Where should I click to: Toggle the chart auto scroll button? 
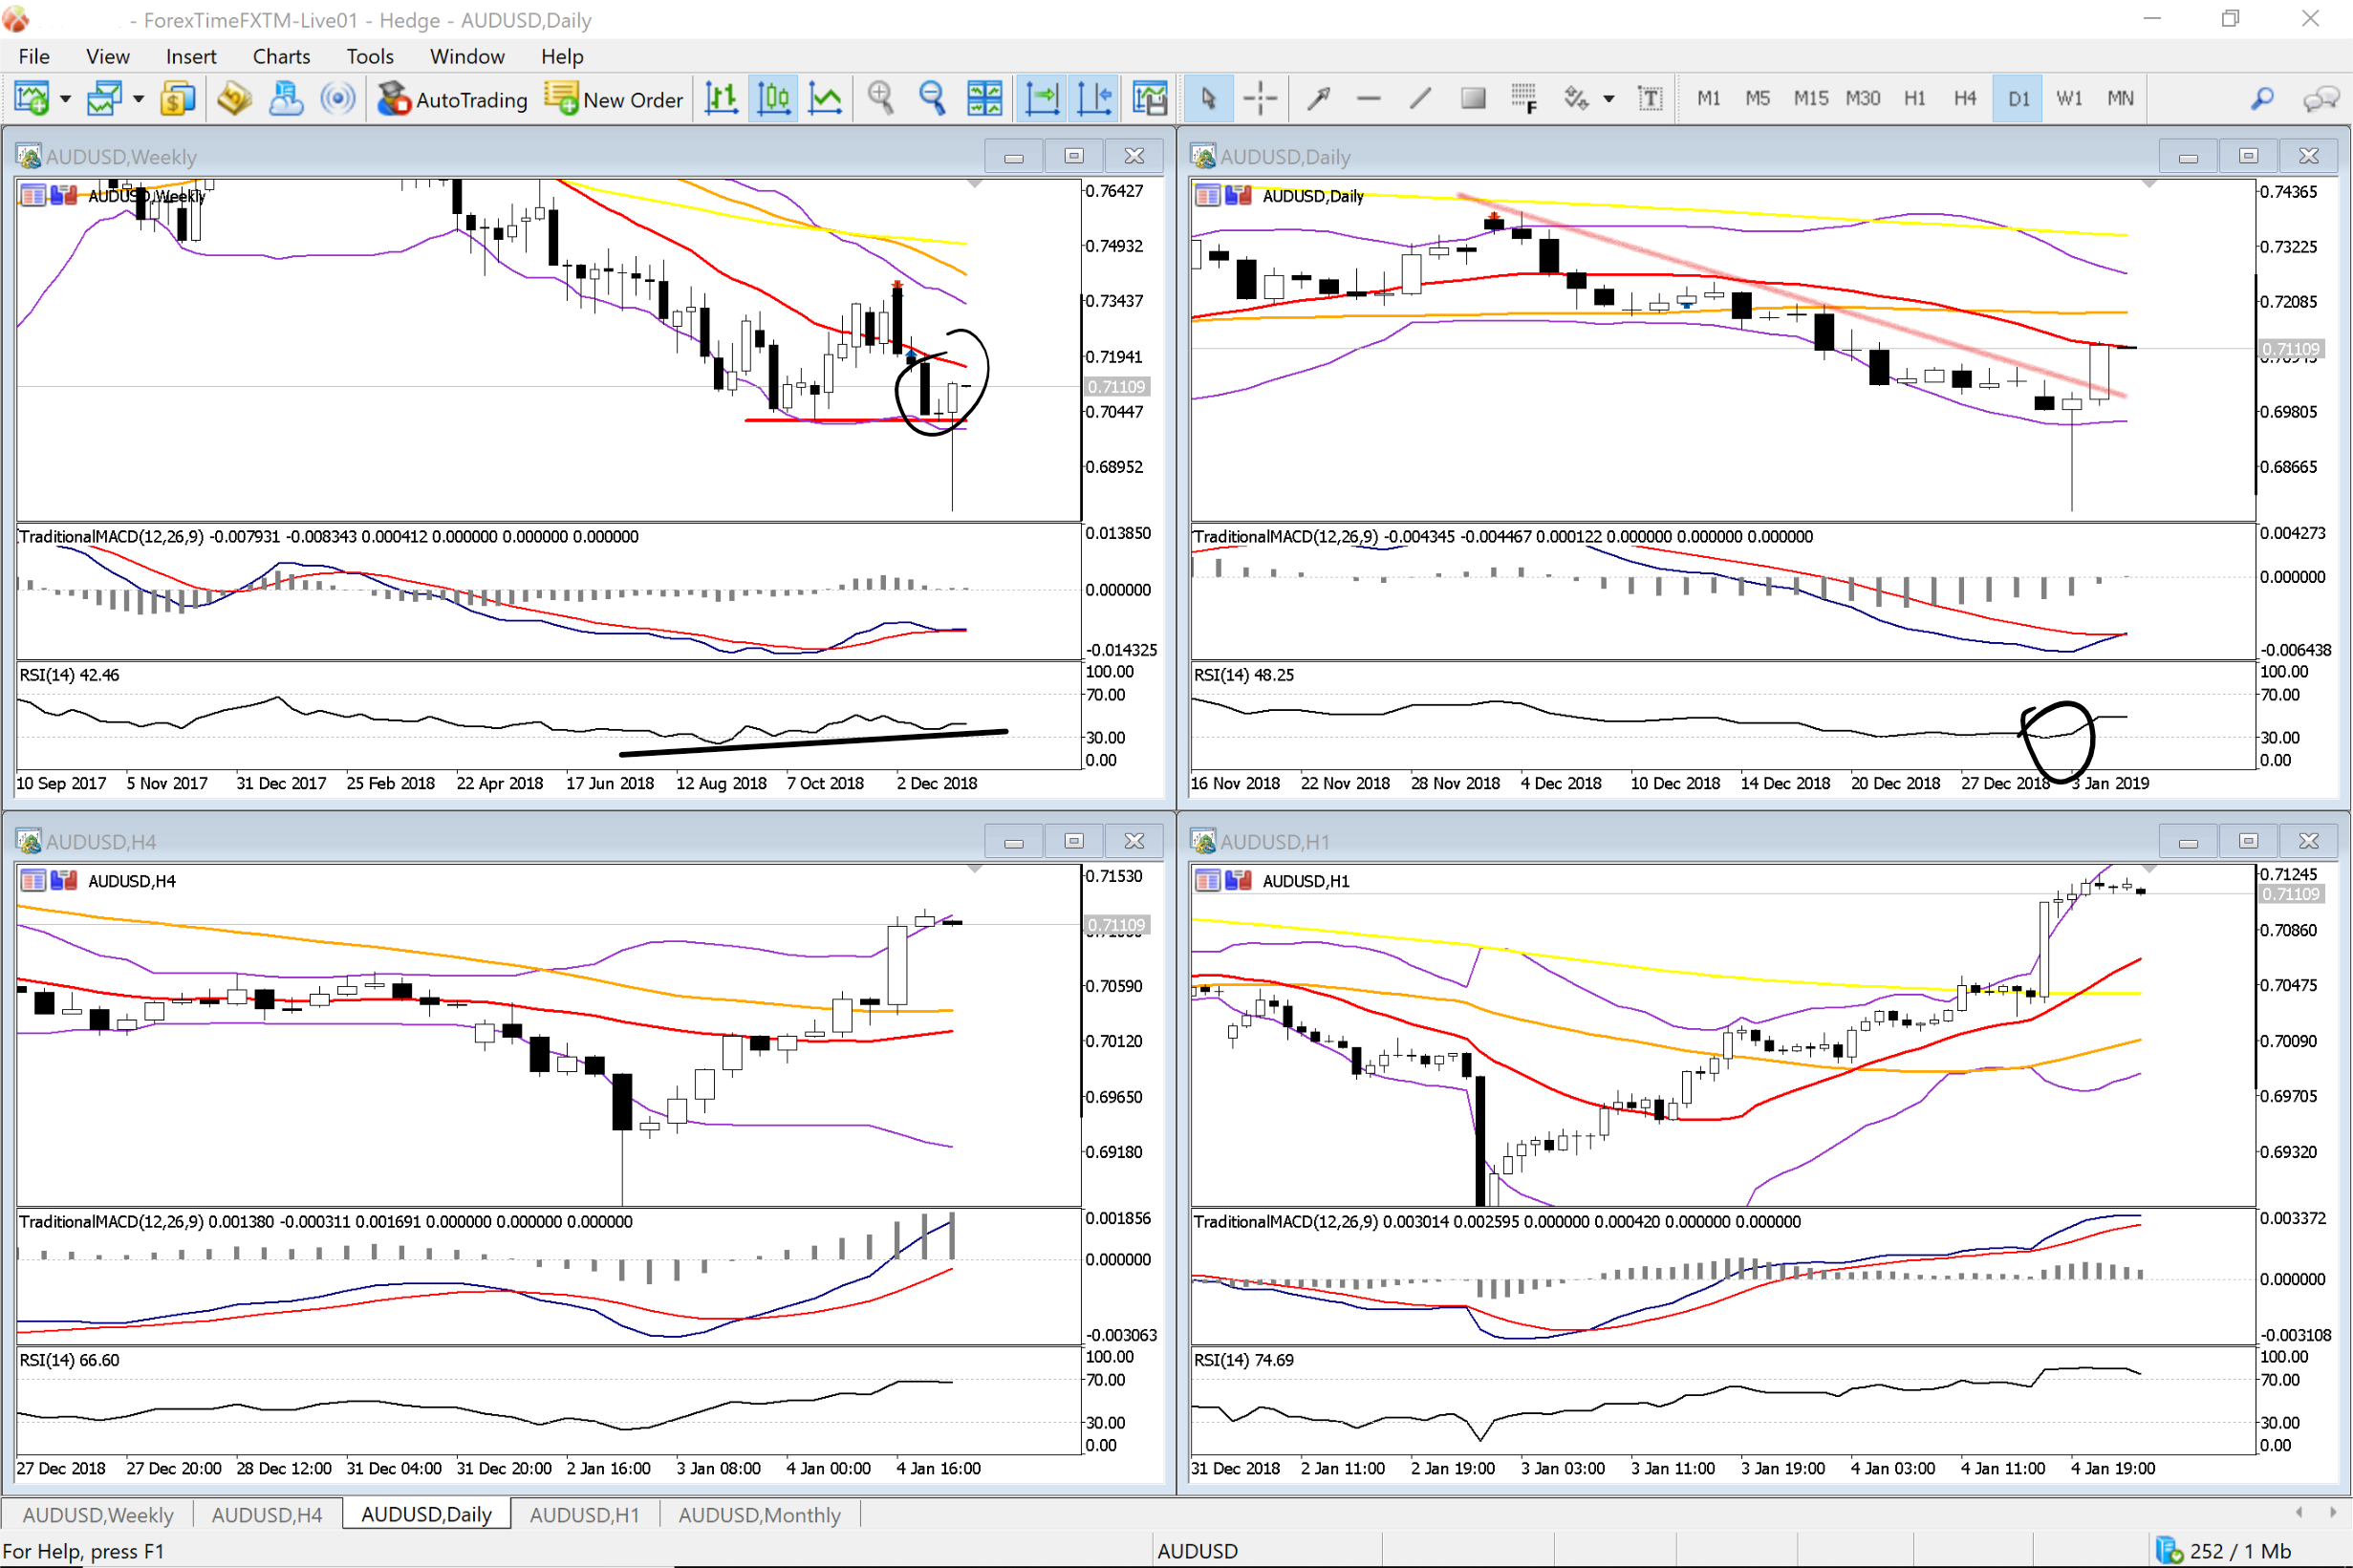tap(1042, 99)
